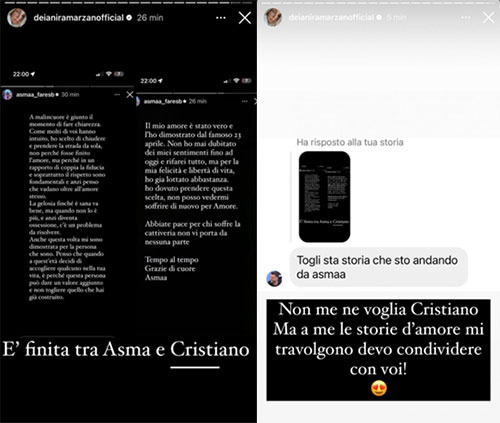The width and height of the screenshot is (500, 423).
Task: Tap the asmaa_faresb avatar in embedded story
Action: click(7, 95)
